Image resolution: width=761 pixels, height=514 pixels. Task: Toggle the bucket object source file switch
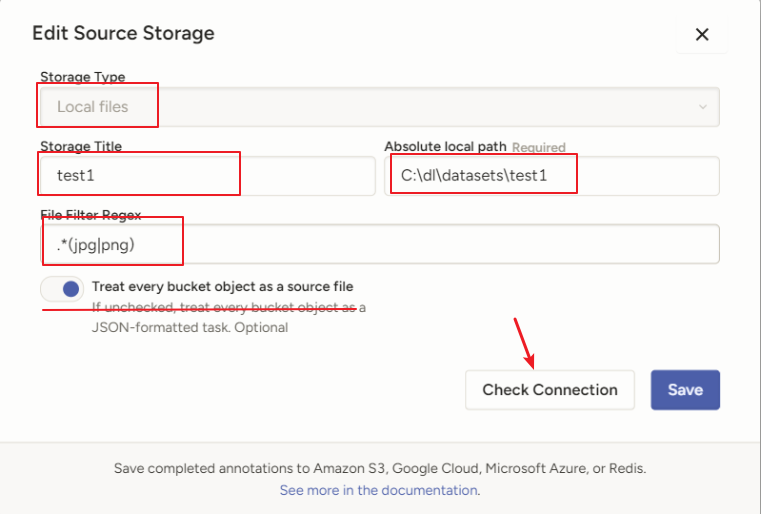(x=62, y=289)
